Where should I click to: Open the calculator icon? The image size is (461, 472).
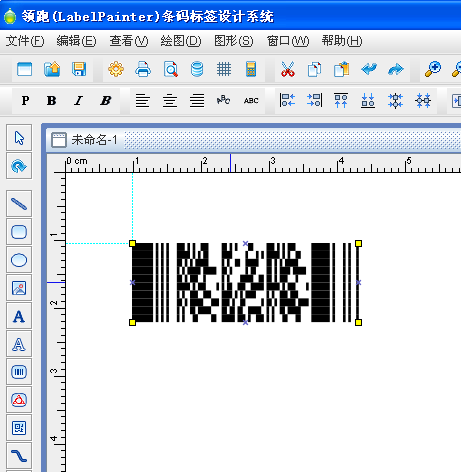[251, 69]
